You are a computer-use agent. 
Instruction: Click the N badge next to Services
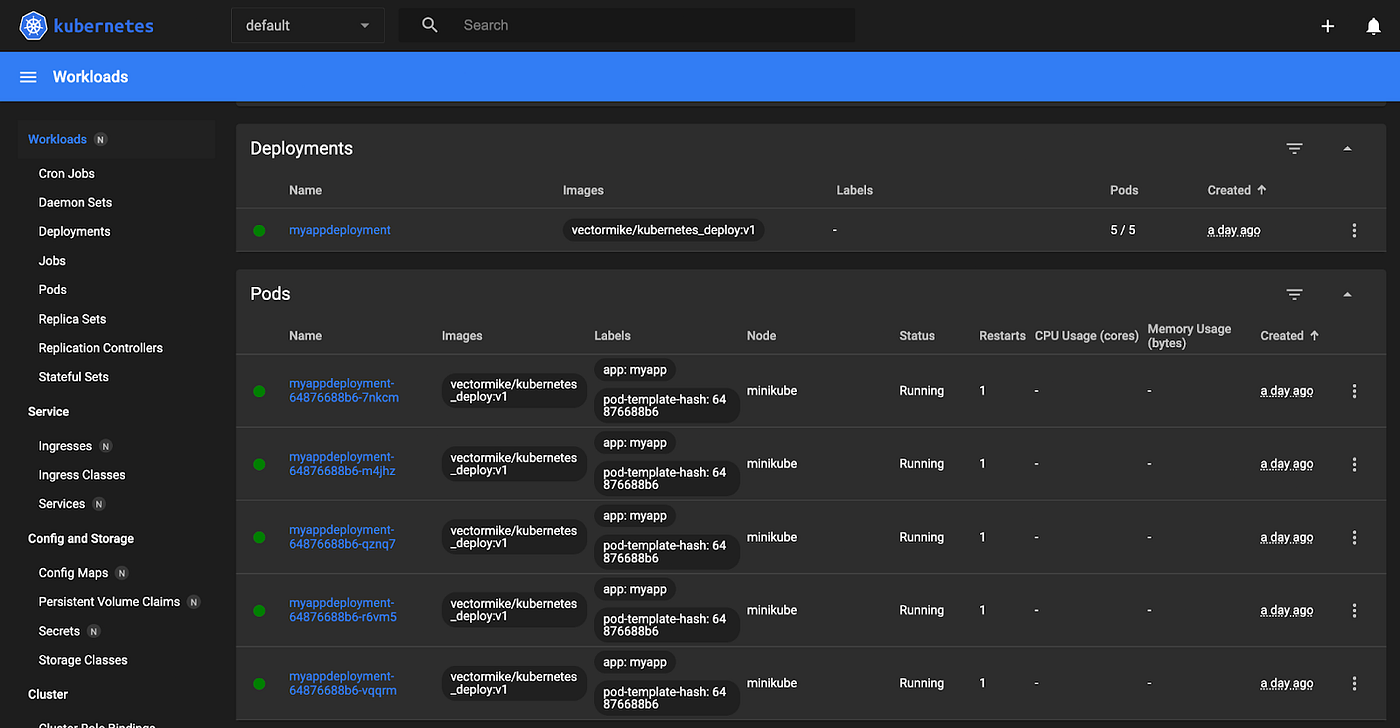[x=99, y=504]
